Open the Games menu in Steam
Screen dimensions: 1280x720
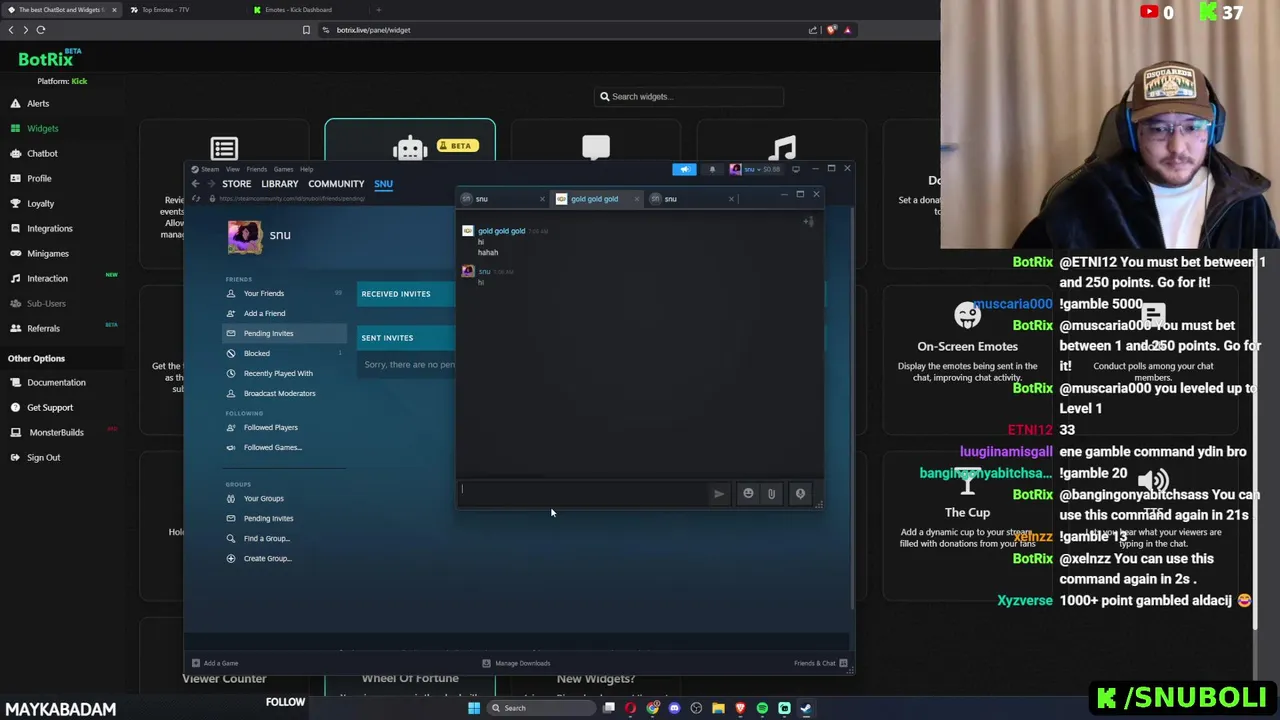pos(283,169)
